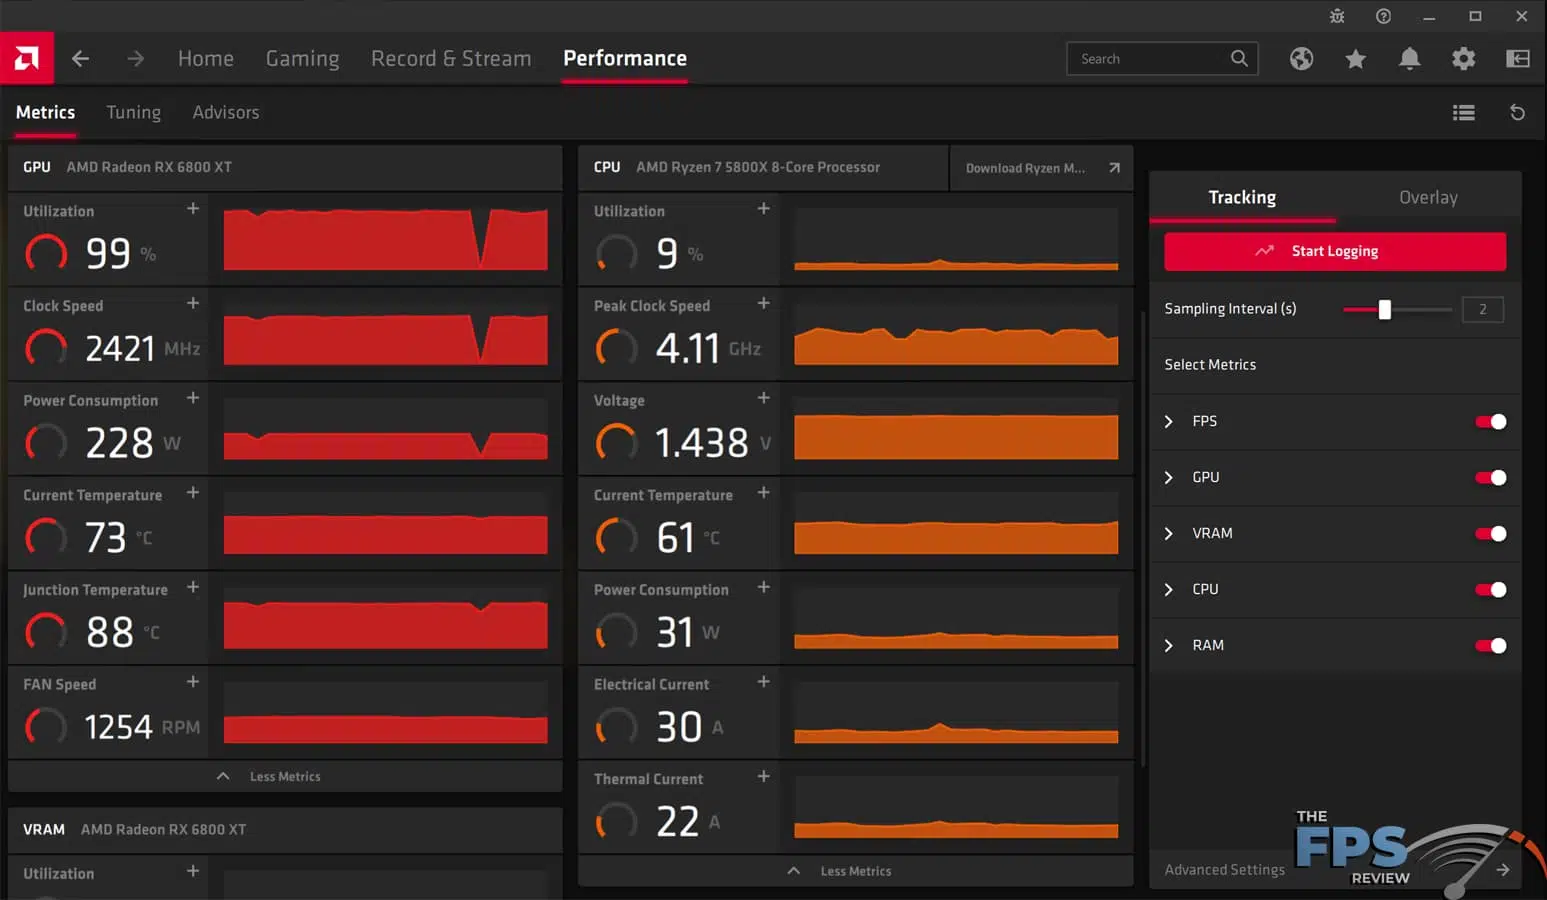Open the web browser globe icon
The width and height of the screenshot is (1547, 900).
point(1301,59)
